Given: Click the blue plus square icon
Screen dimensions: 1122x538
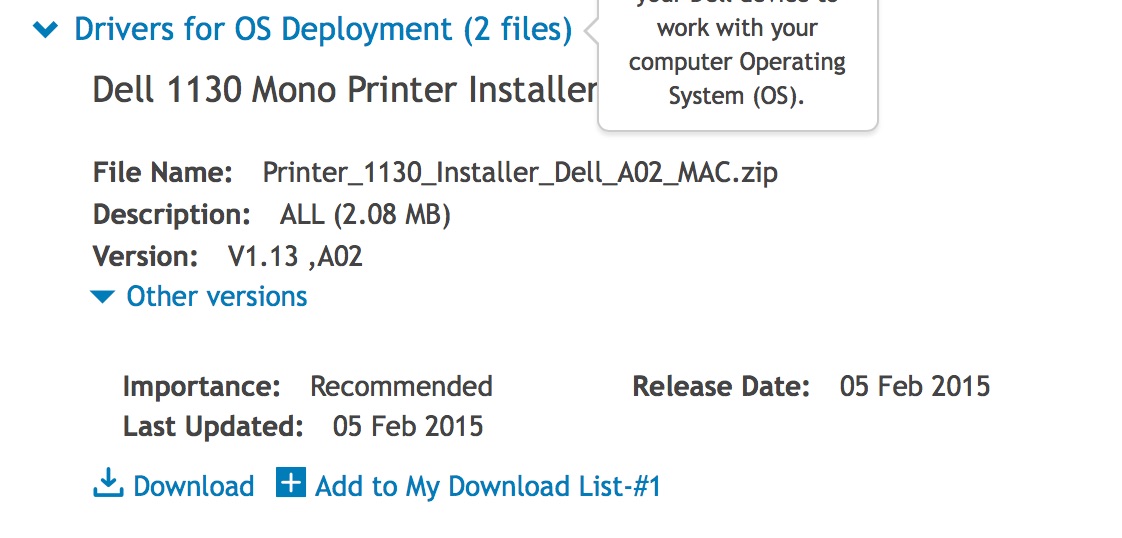Looking at the screenshot, I should (290, 484).
